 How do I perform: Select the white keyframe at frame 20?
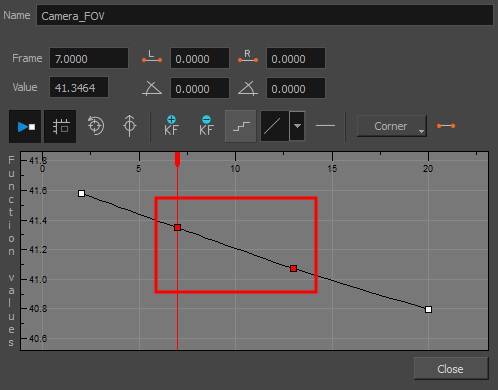(x=428, y=309)
